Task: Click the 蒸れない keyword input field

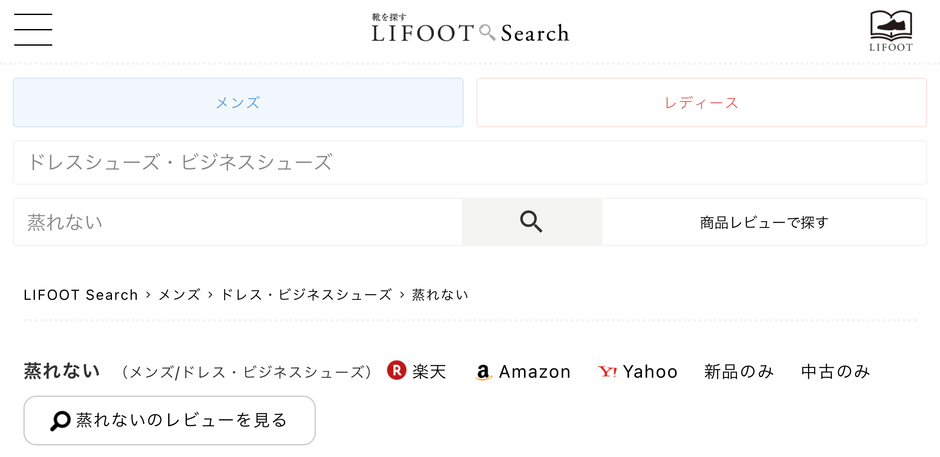Action: pyautogui.click(x=238, y=222)
